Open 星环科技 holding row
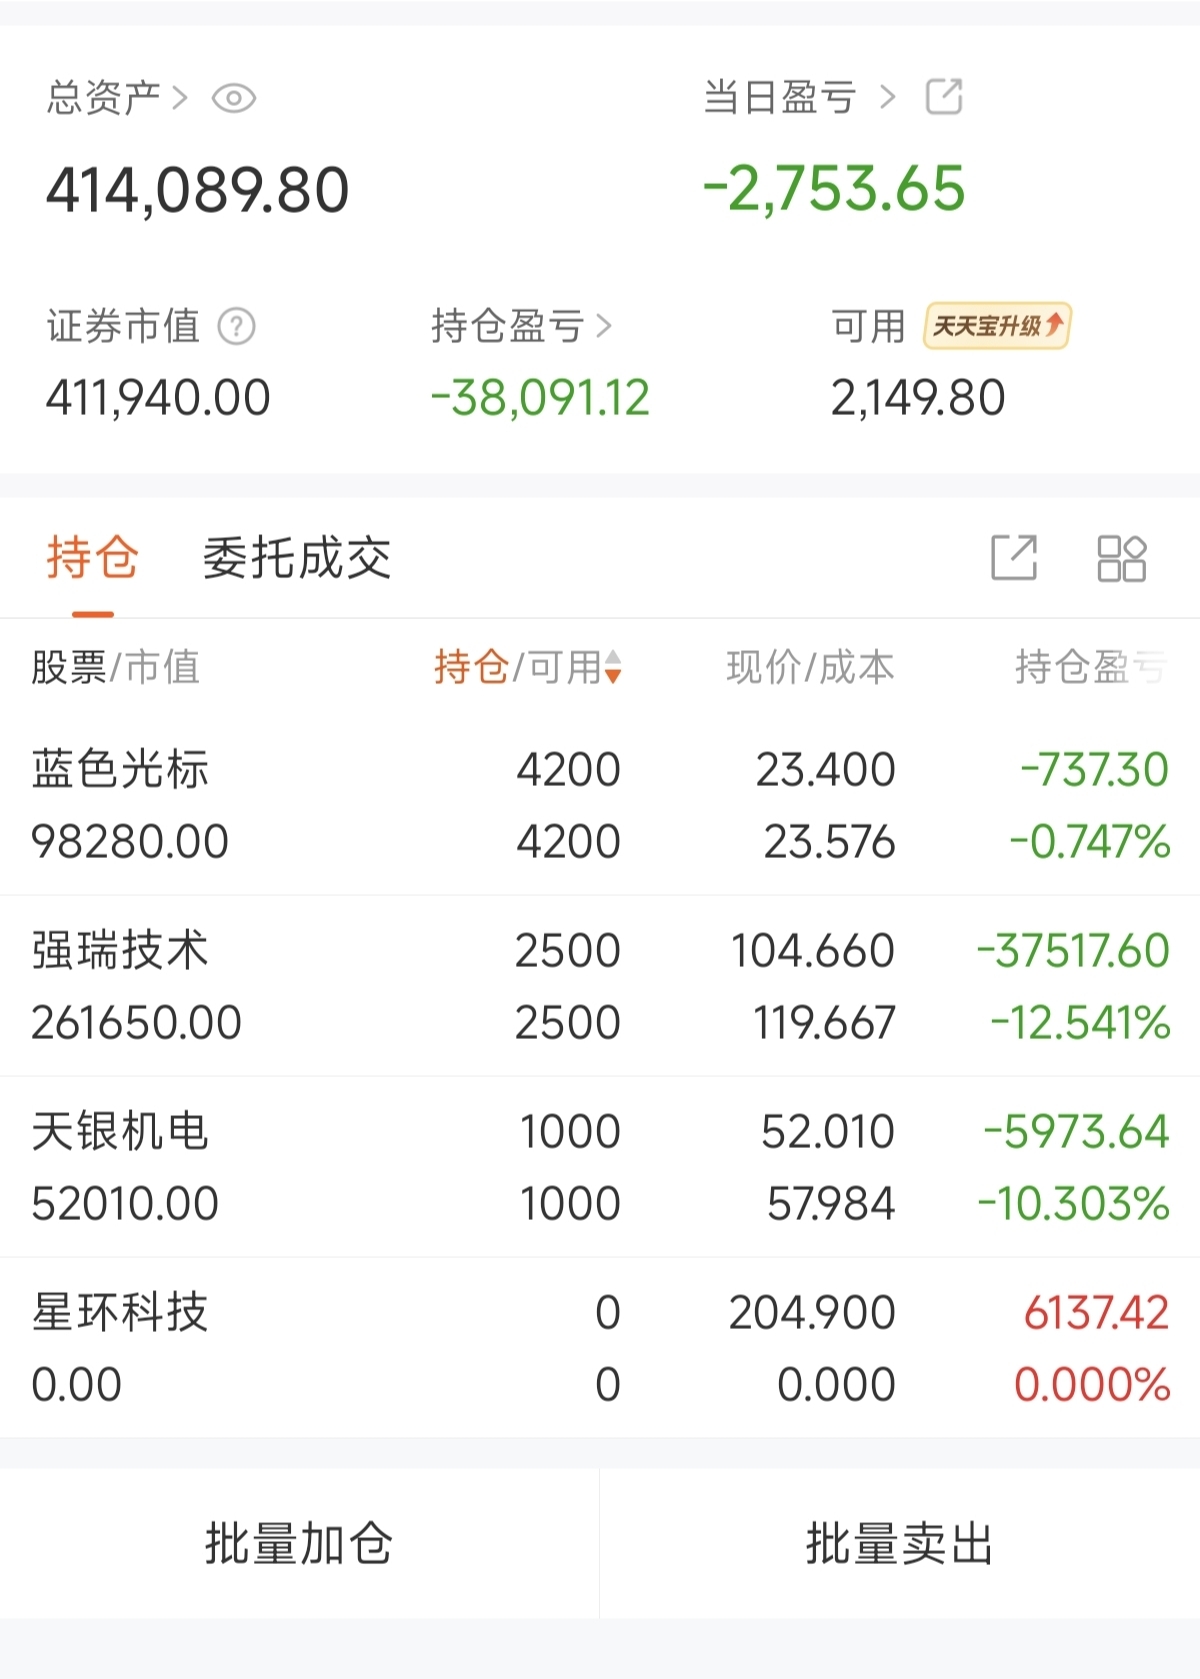 (x=600, y=1348)
